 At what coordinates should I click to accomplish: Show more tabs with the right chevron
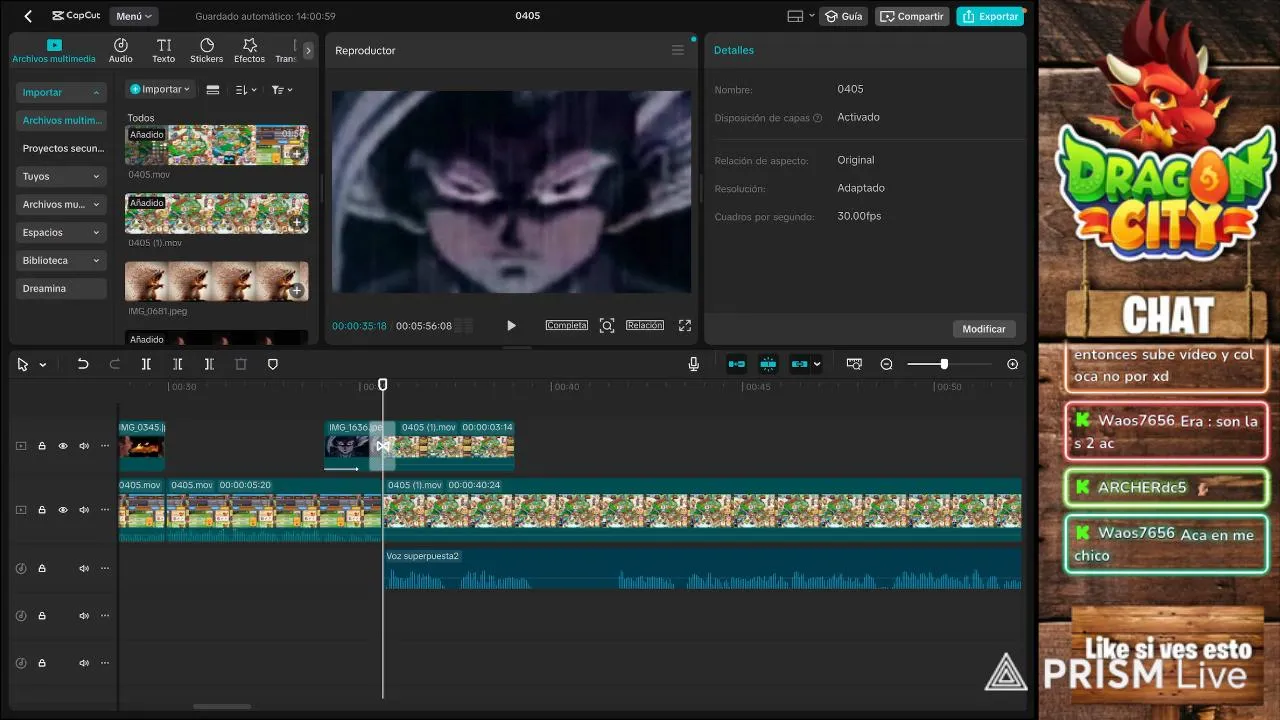click(308, 50)
